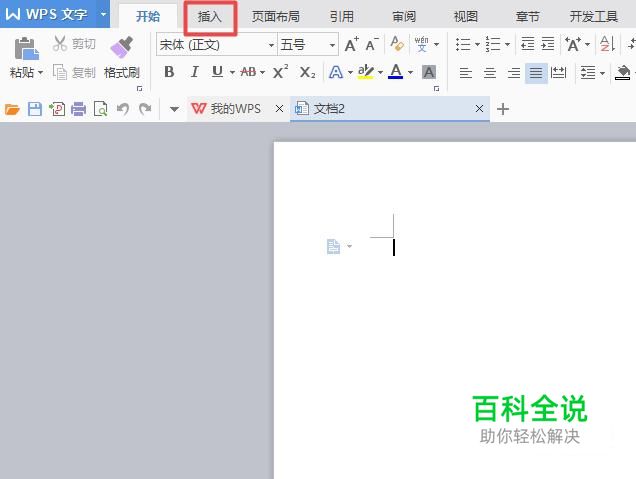Click decrease indent icon
636x479 pixels.
[527, 43]
